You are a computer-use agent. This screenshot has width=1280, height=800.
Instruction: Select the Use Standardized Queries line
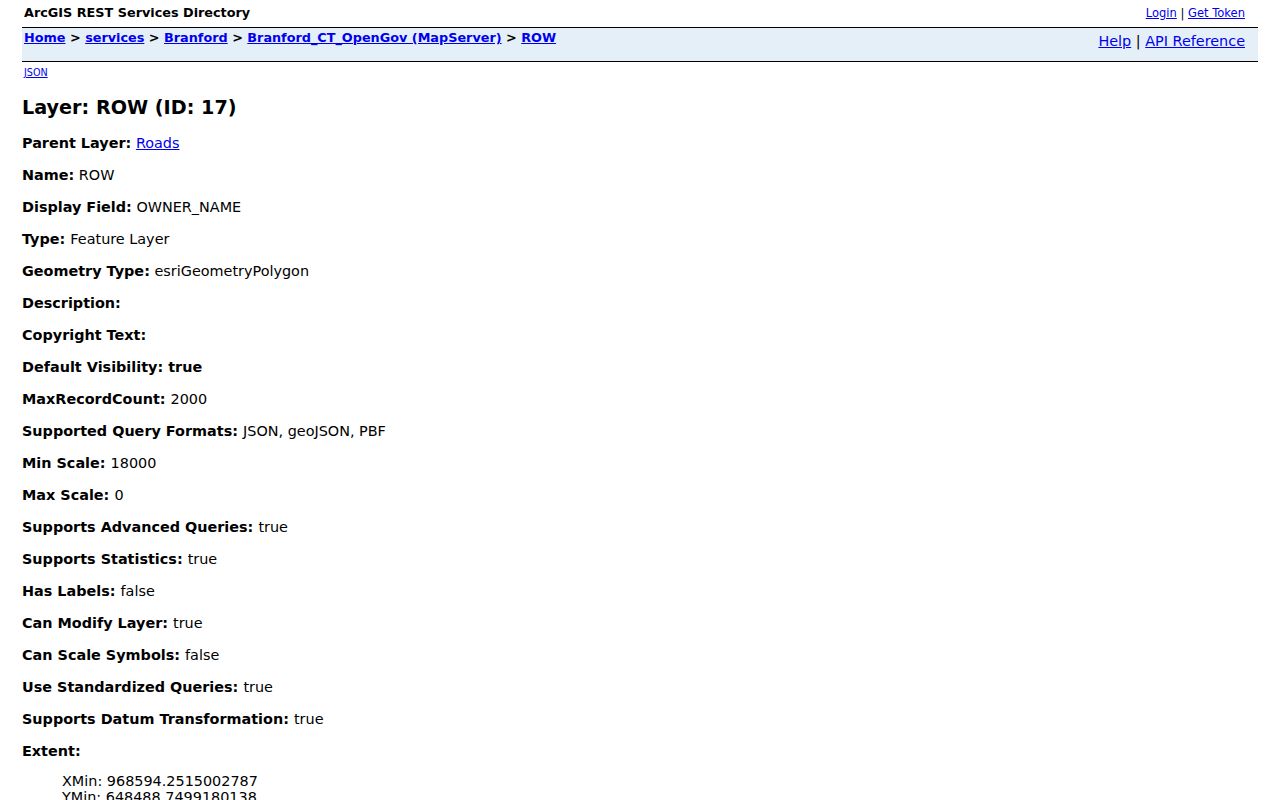(147, 687)
